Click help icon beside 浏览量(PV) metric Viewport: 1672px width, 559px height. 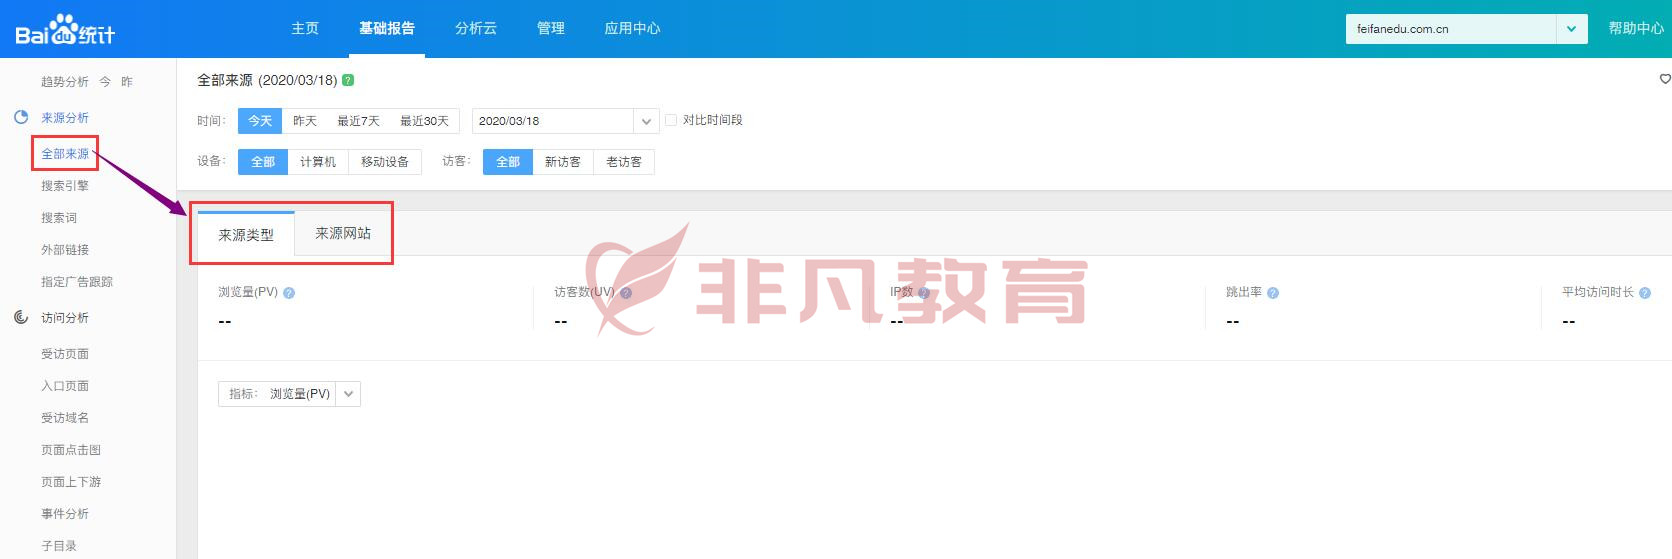click(x=289, y=293)
